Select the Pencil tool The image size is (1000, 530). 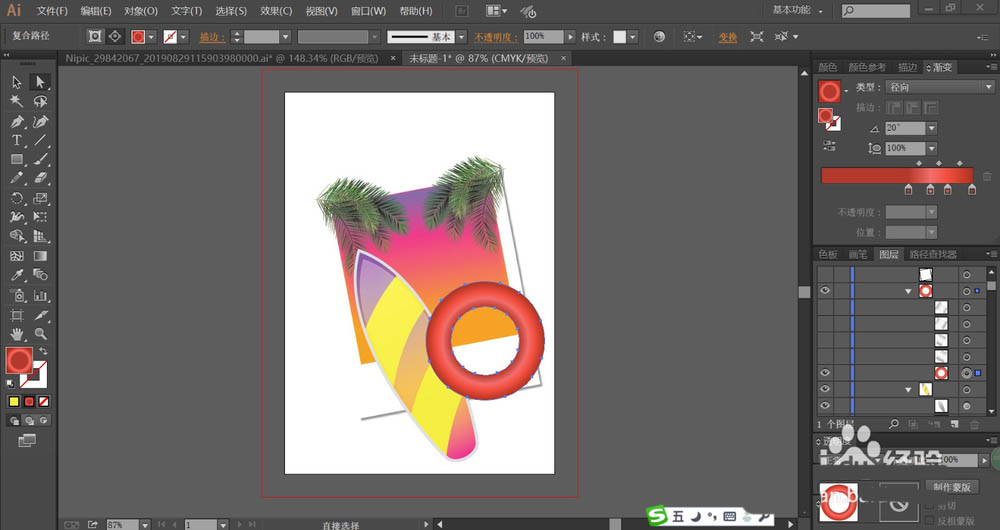(x=17, y=179)
